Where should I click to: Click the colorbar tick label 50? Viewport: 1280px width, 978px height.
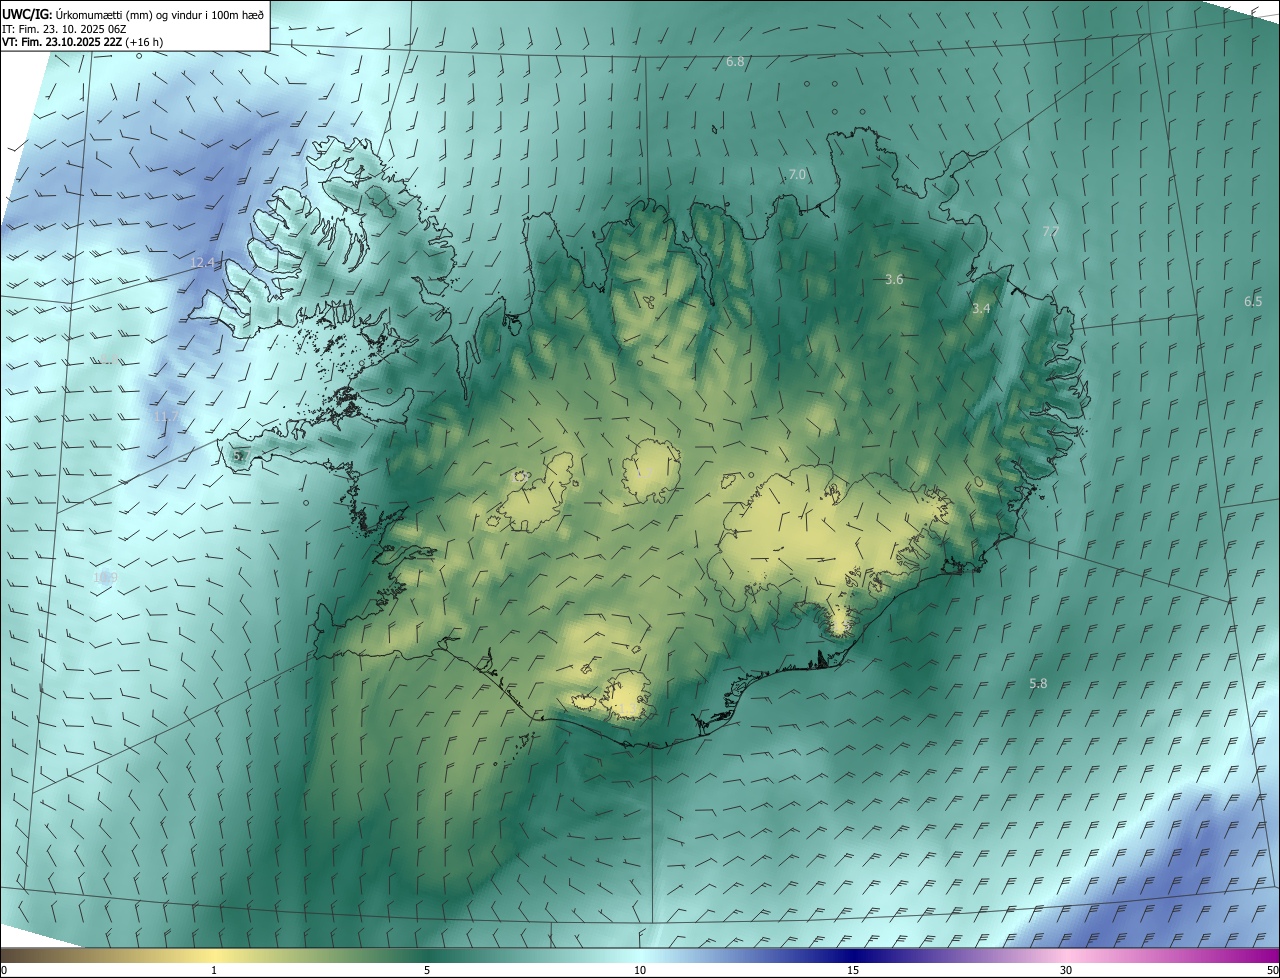(x=1272, y=970)
